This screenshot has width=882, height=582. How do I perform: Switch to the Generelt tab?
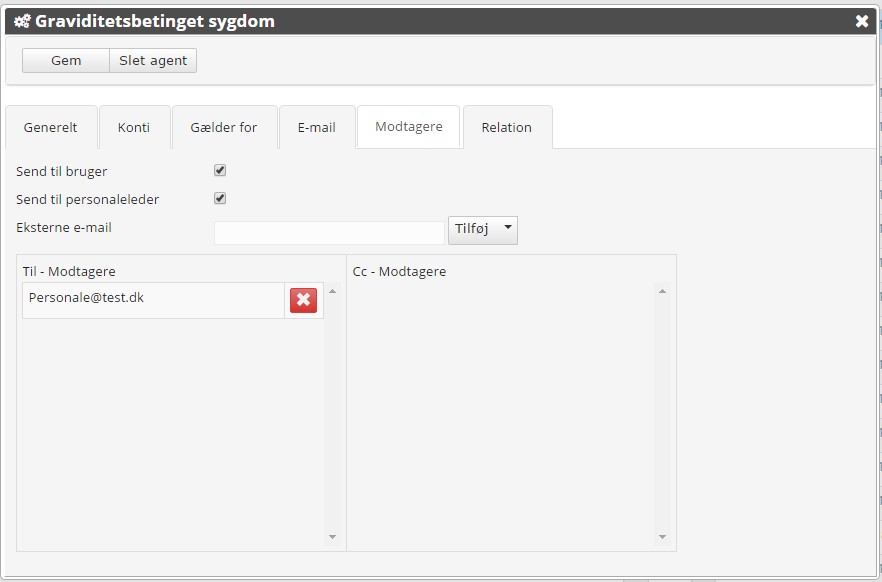coord(51,127)
